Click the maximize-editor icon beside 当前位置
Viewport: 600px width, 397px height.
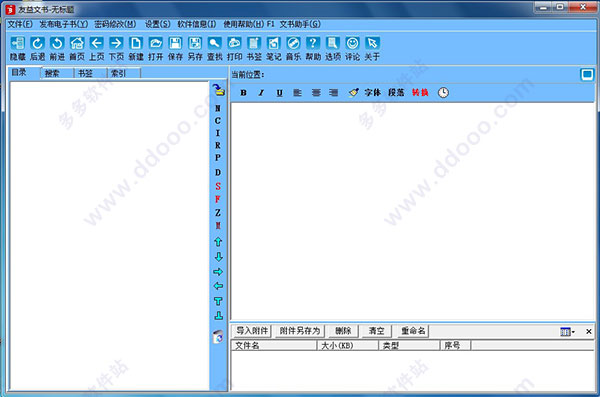[587, 74]
